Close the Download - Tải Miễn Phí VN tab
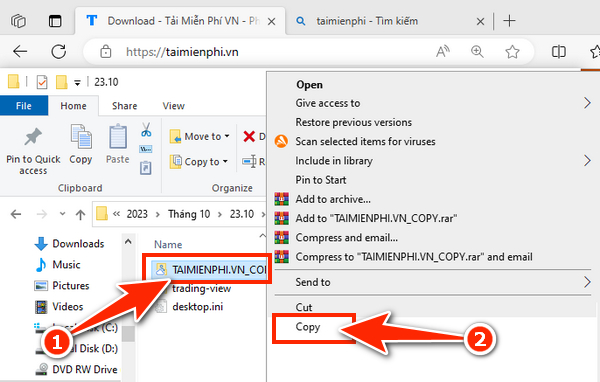 coord(271,21)
